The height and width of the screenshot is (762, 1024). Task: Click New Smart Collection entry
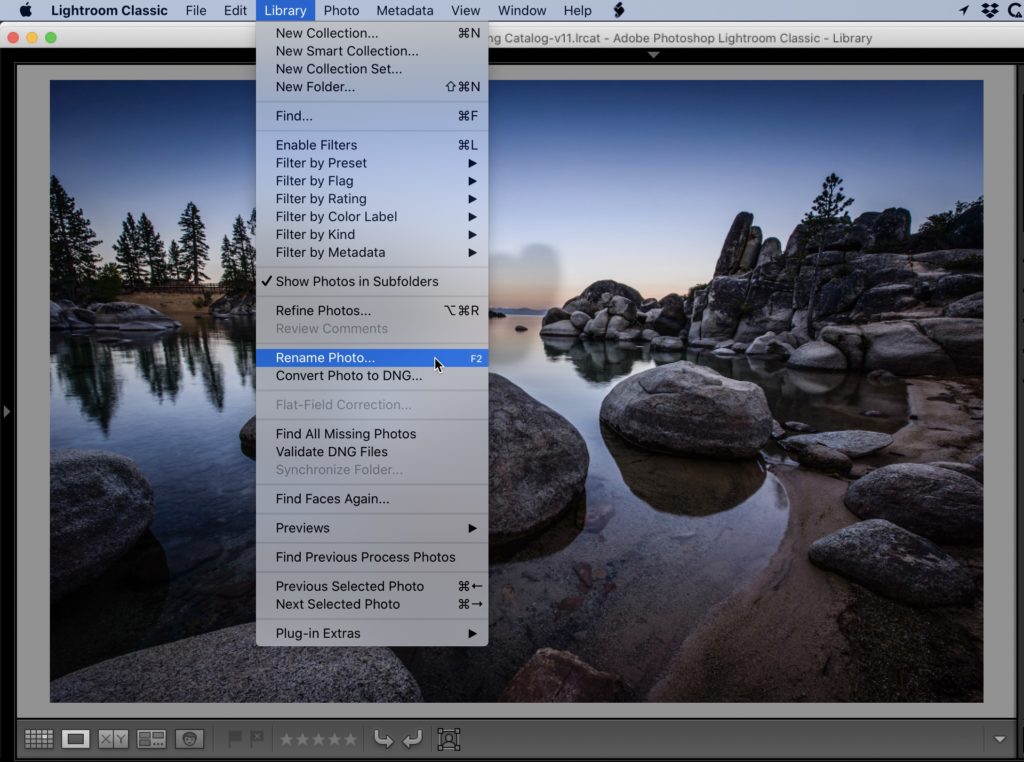[347, 51]
